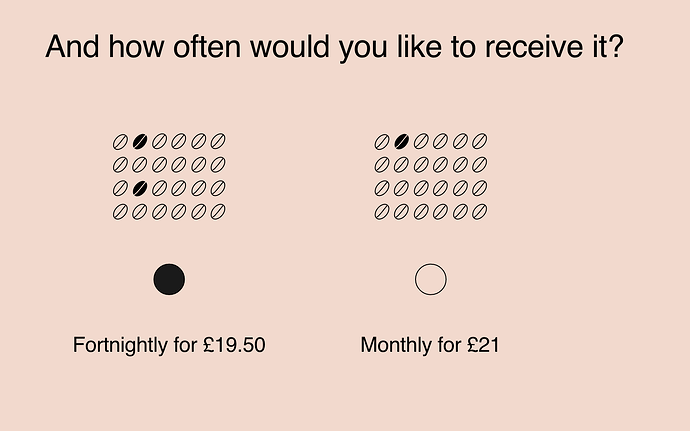This screenshot has height=431, width=690.
Task: Click the first bean in the fortnightly grid's second row
Action: click(x=121, y=164)
